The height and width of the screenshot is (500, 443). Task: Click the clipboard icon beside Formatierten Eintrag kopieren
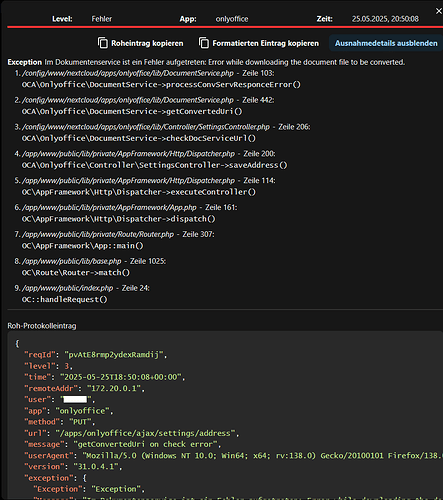(204, 43)
